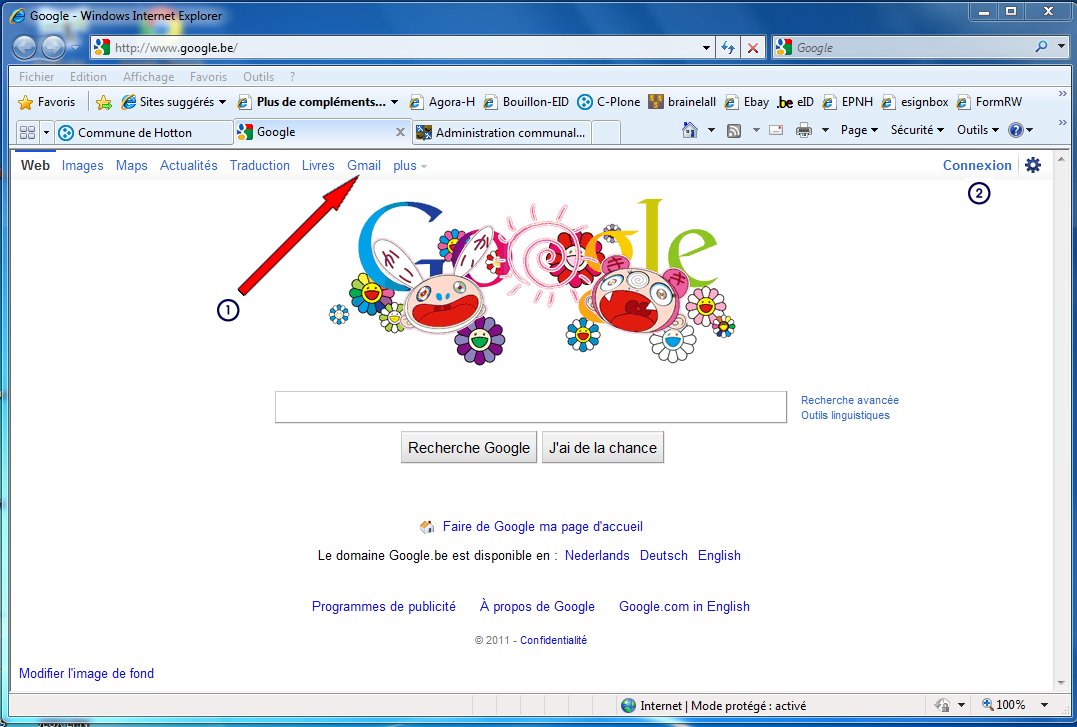Open Google Images link
This screenshot has width=1077, height=727.
[82, 166]
